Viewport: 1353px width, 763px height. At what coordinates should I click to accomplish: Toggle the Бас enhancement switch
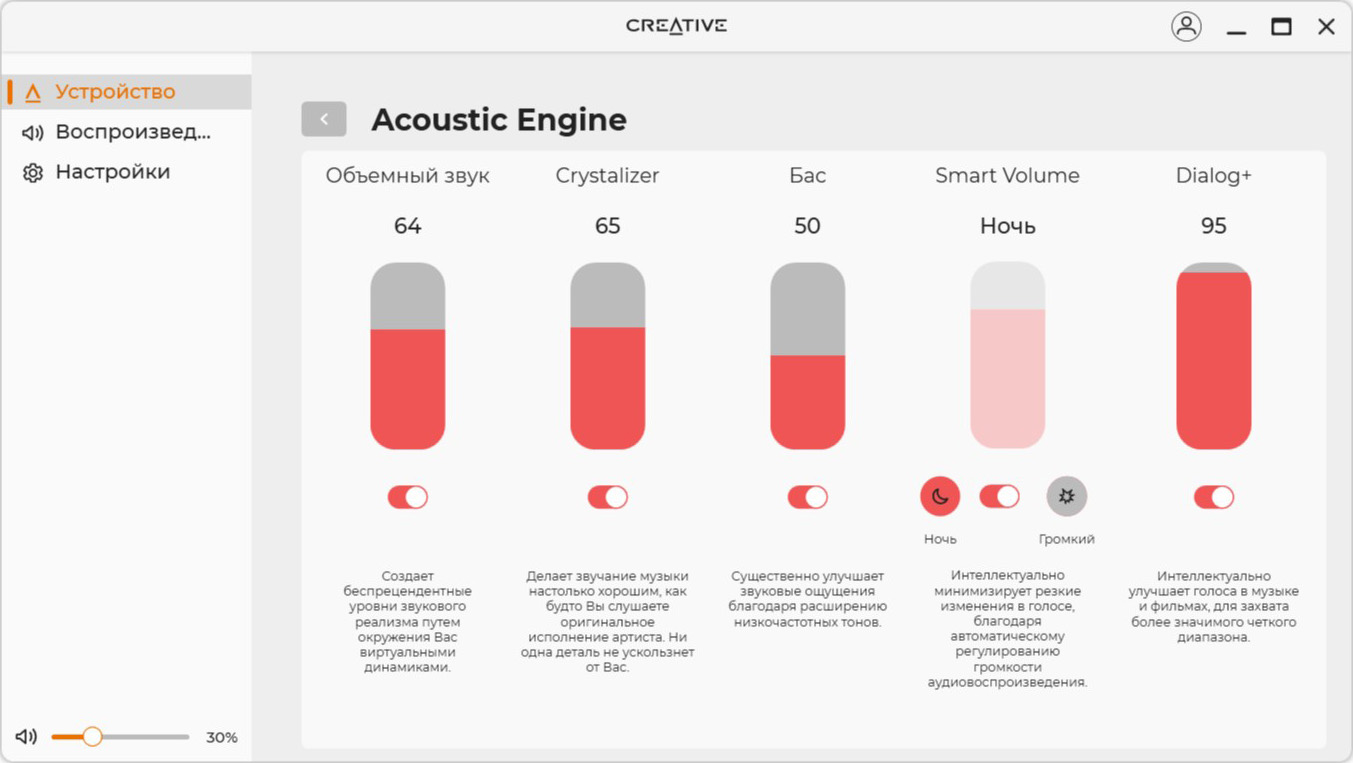808,497
